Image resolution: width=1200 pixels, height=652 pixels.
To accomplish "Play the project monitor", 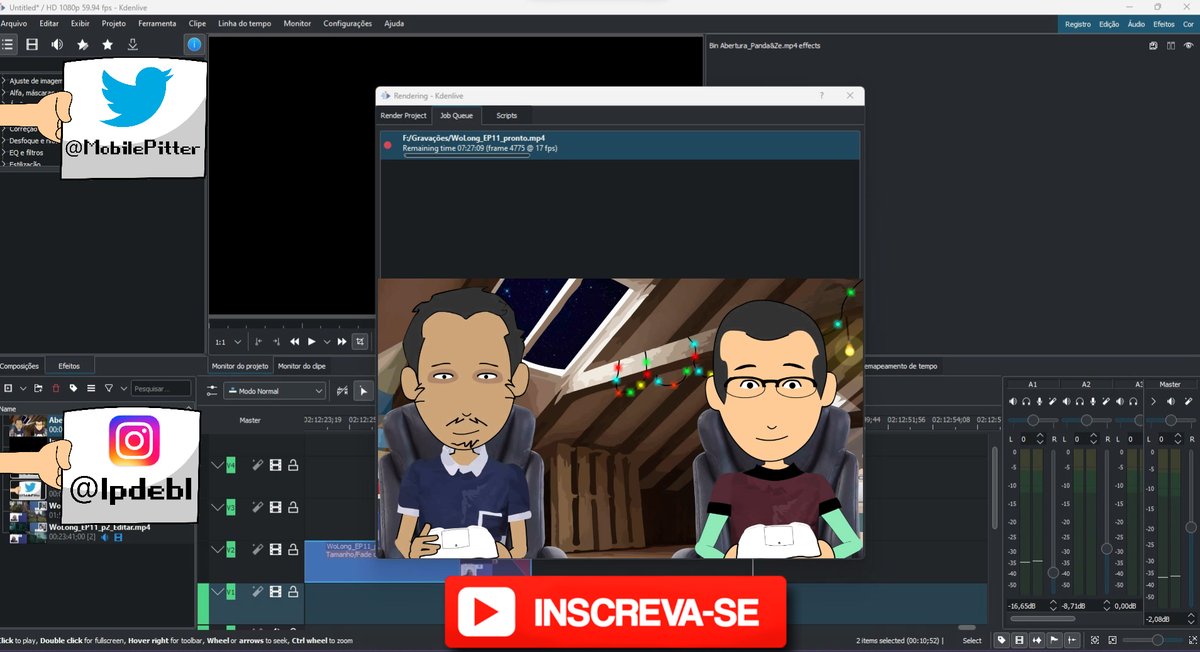I will pos(311,342).
